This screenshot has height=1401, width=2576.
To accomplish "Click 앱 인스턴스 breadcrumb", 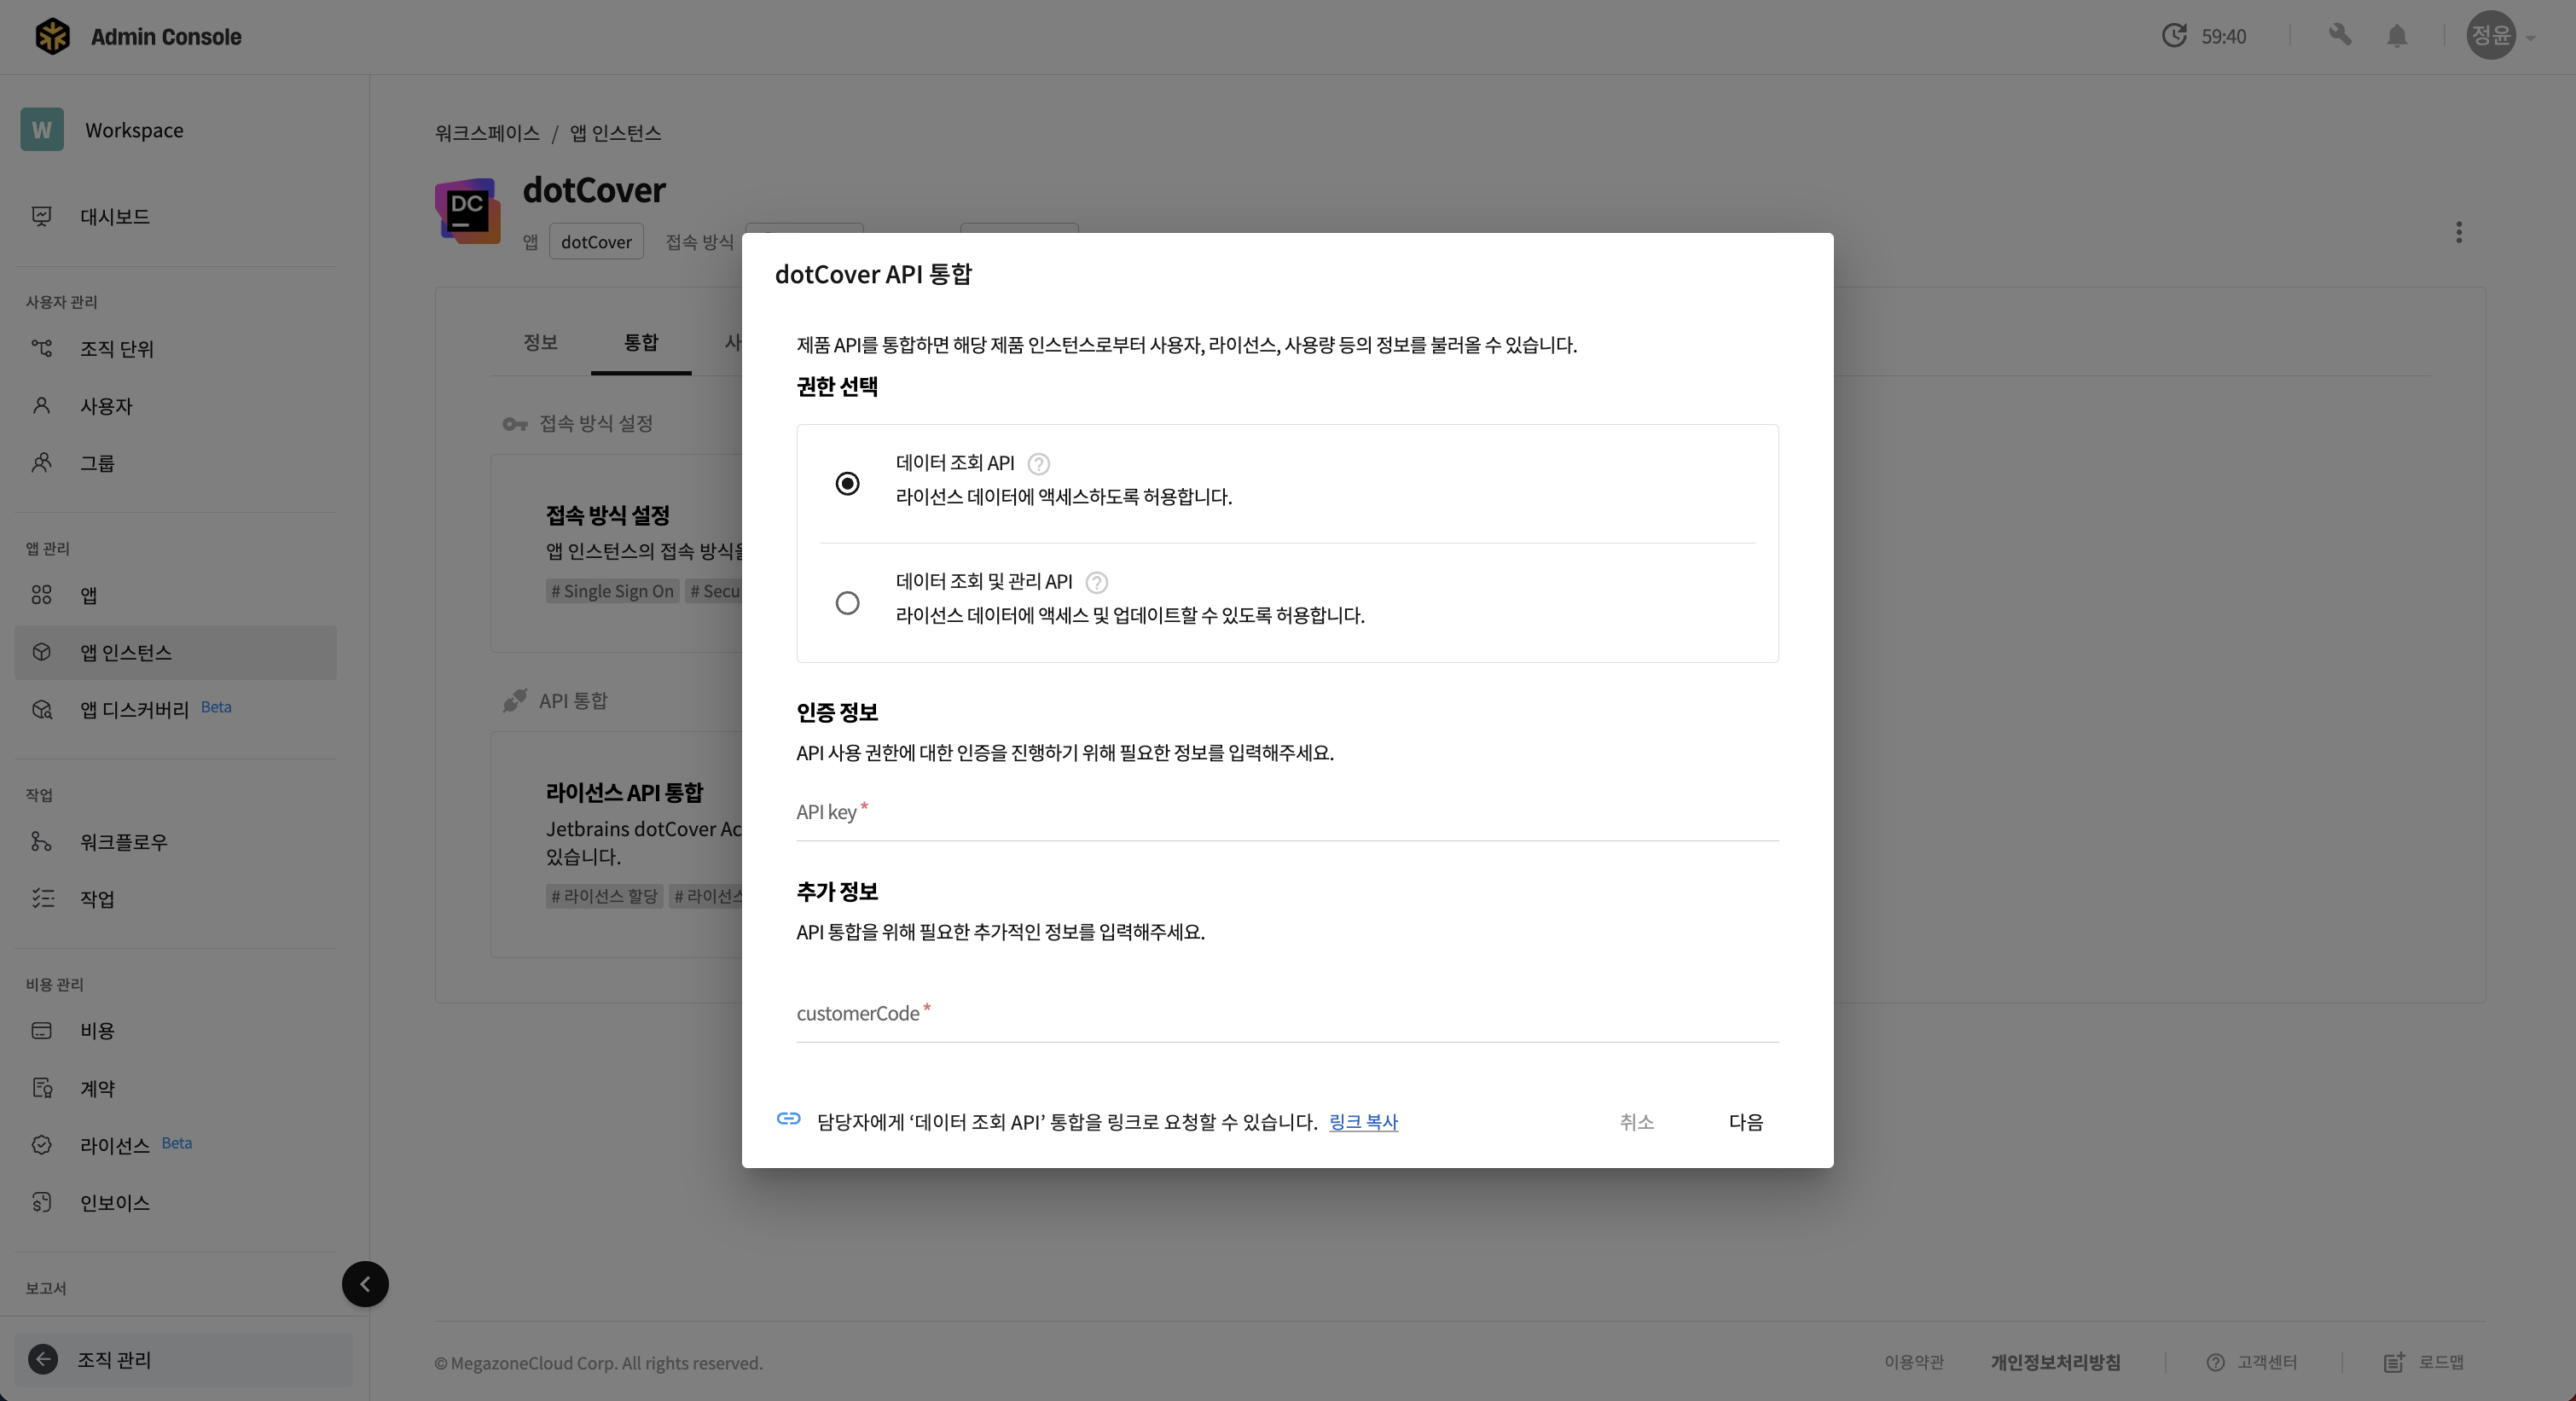I will [x=615, y=133].
